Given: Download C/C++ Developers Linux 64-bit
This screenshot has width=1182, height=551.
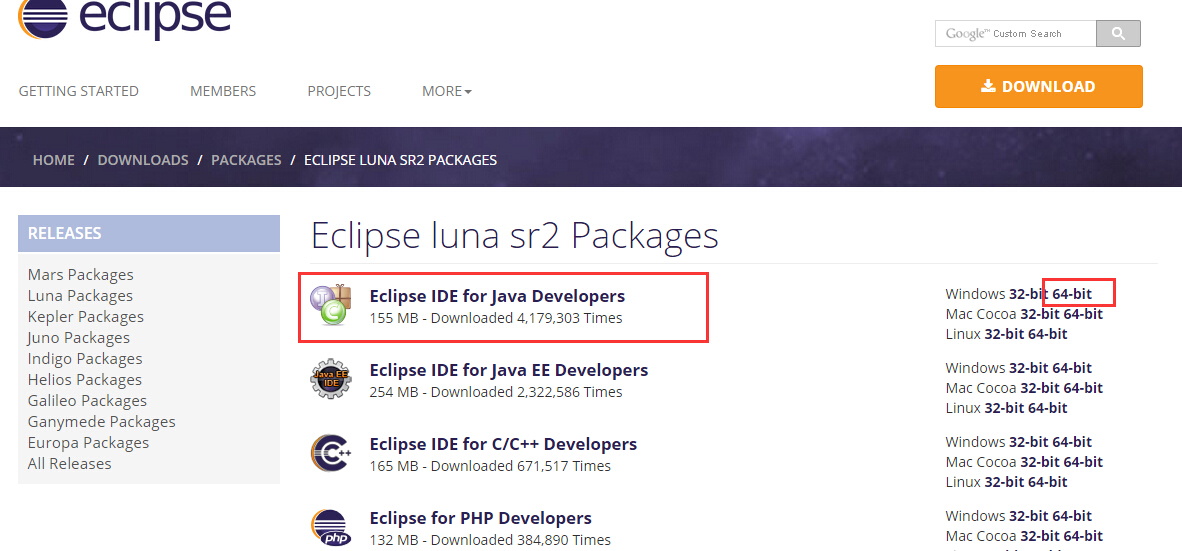Looking at the screenshot, I should point(1048,482).
